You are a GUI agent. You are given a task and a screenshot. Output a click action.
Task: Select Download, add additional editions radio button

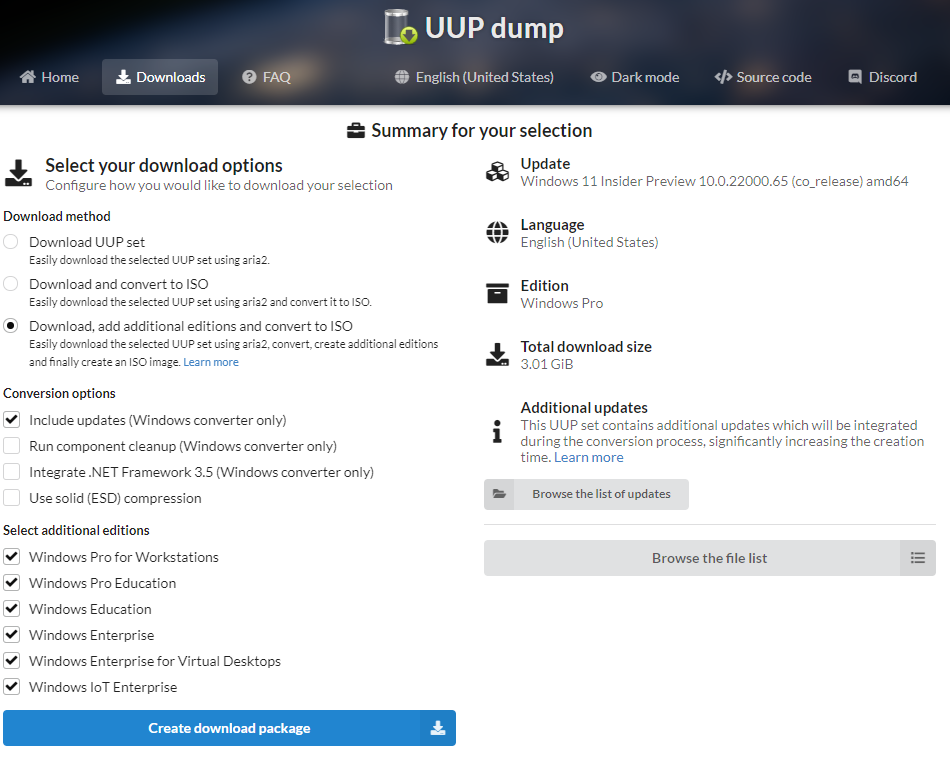coord(11,325)
